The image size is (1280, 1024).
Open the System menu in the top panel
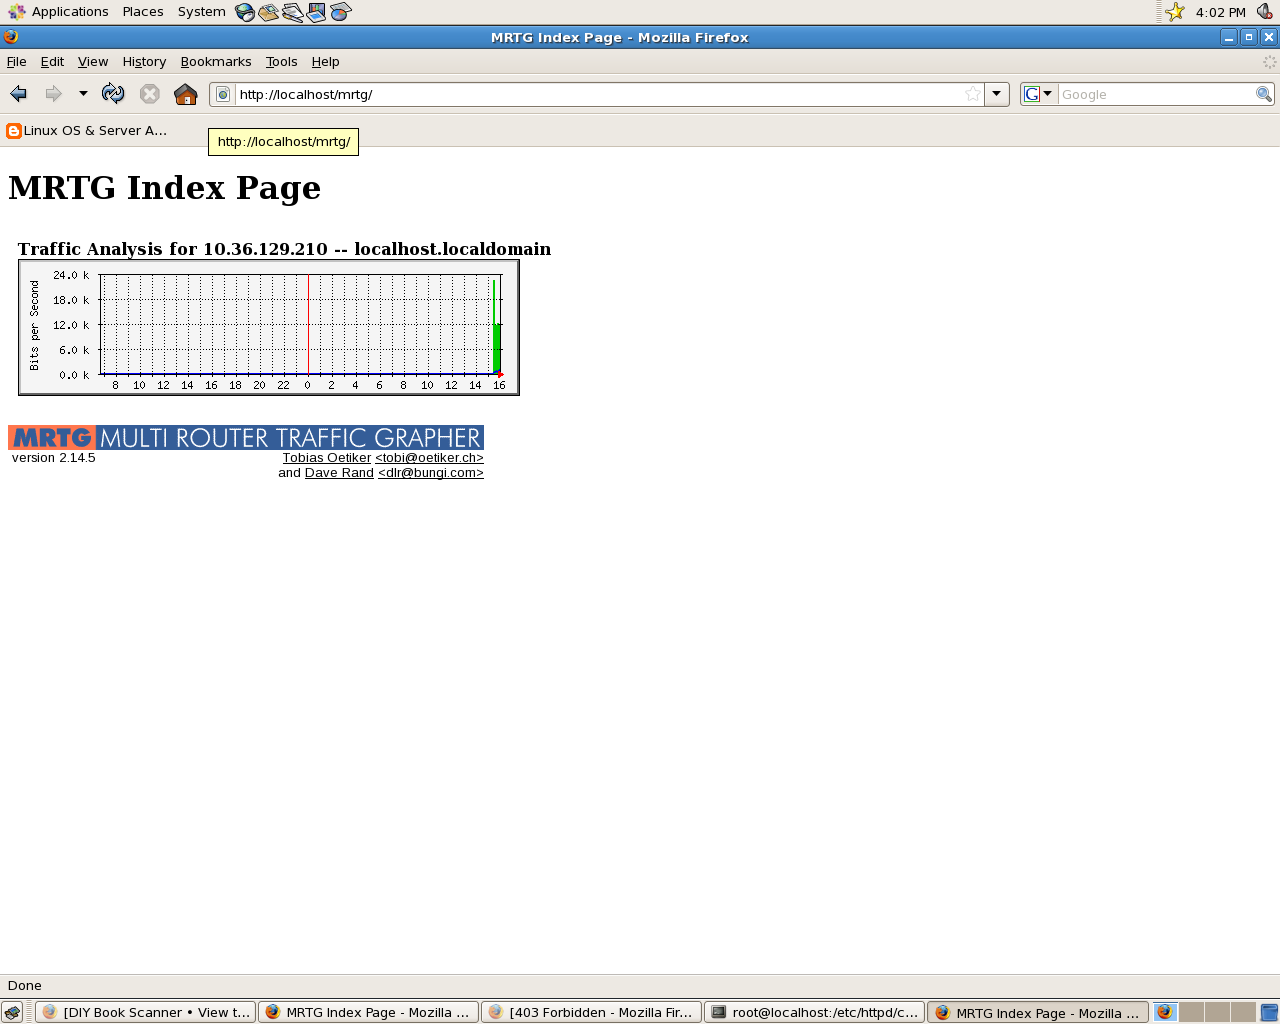tap(201, 12)
